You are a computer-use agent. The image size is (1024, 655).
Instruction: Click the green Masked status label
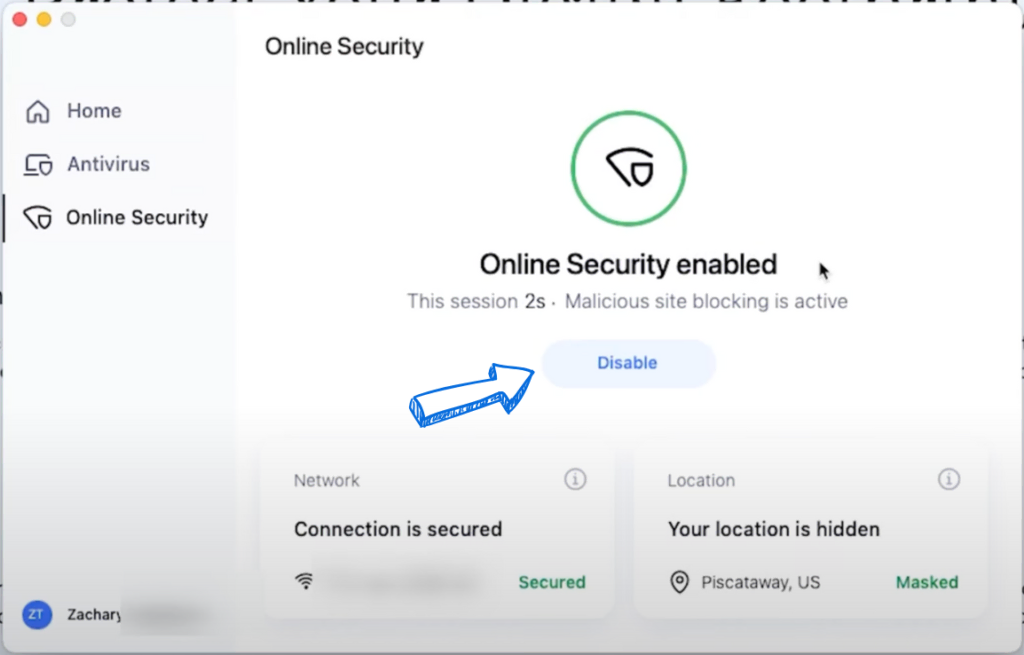tap(927, 582)
